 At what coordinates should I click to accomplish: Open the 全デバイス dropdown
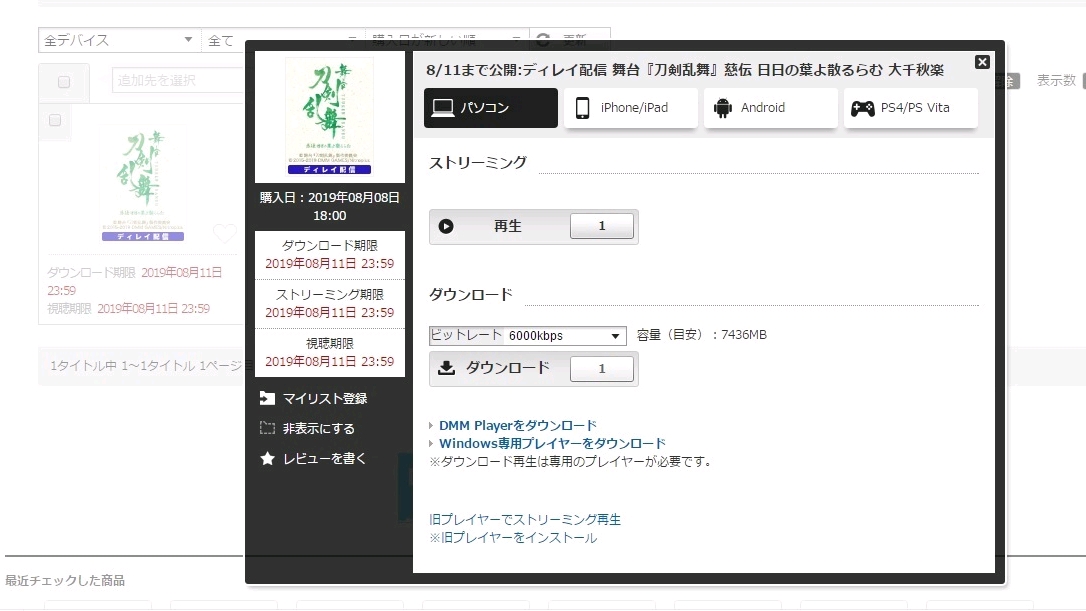pos(119,40)
